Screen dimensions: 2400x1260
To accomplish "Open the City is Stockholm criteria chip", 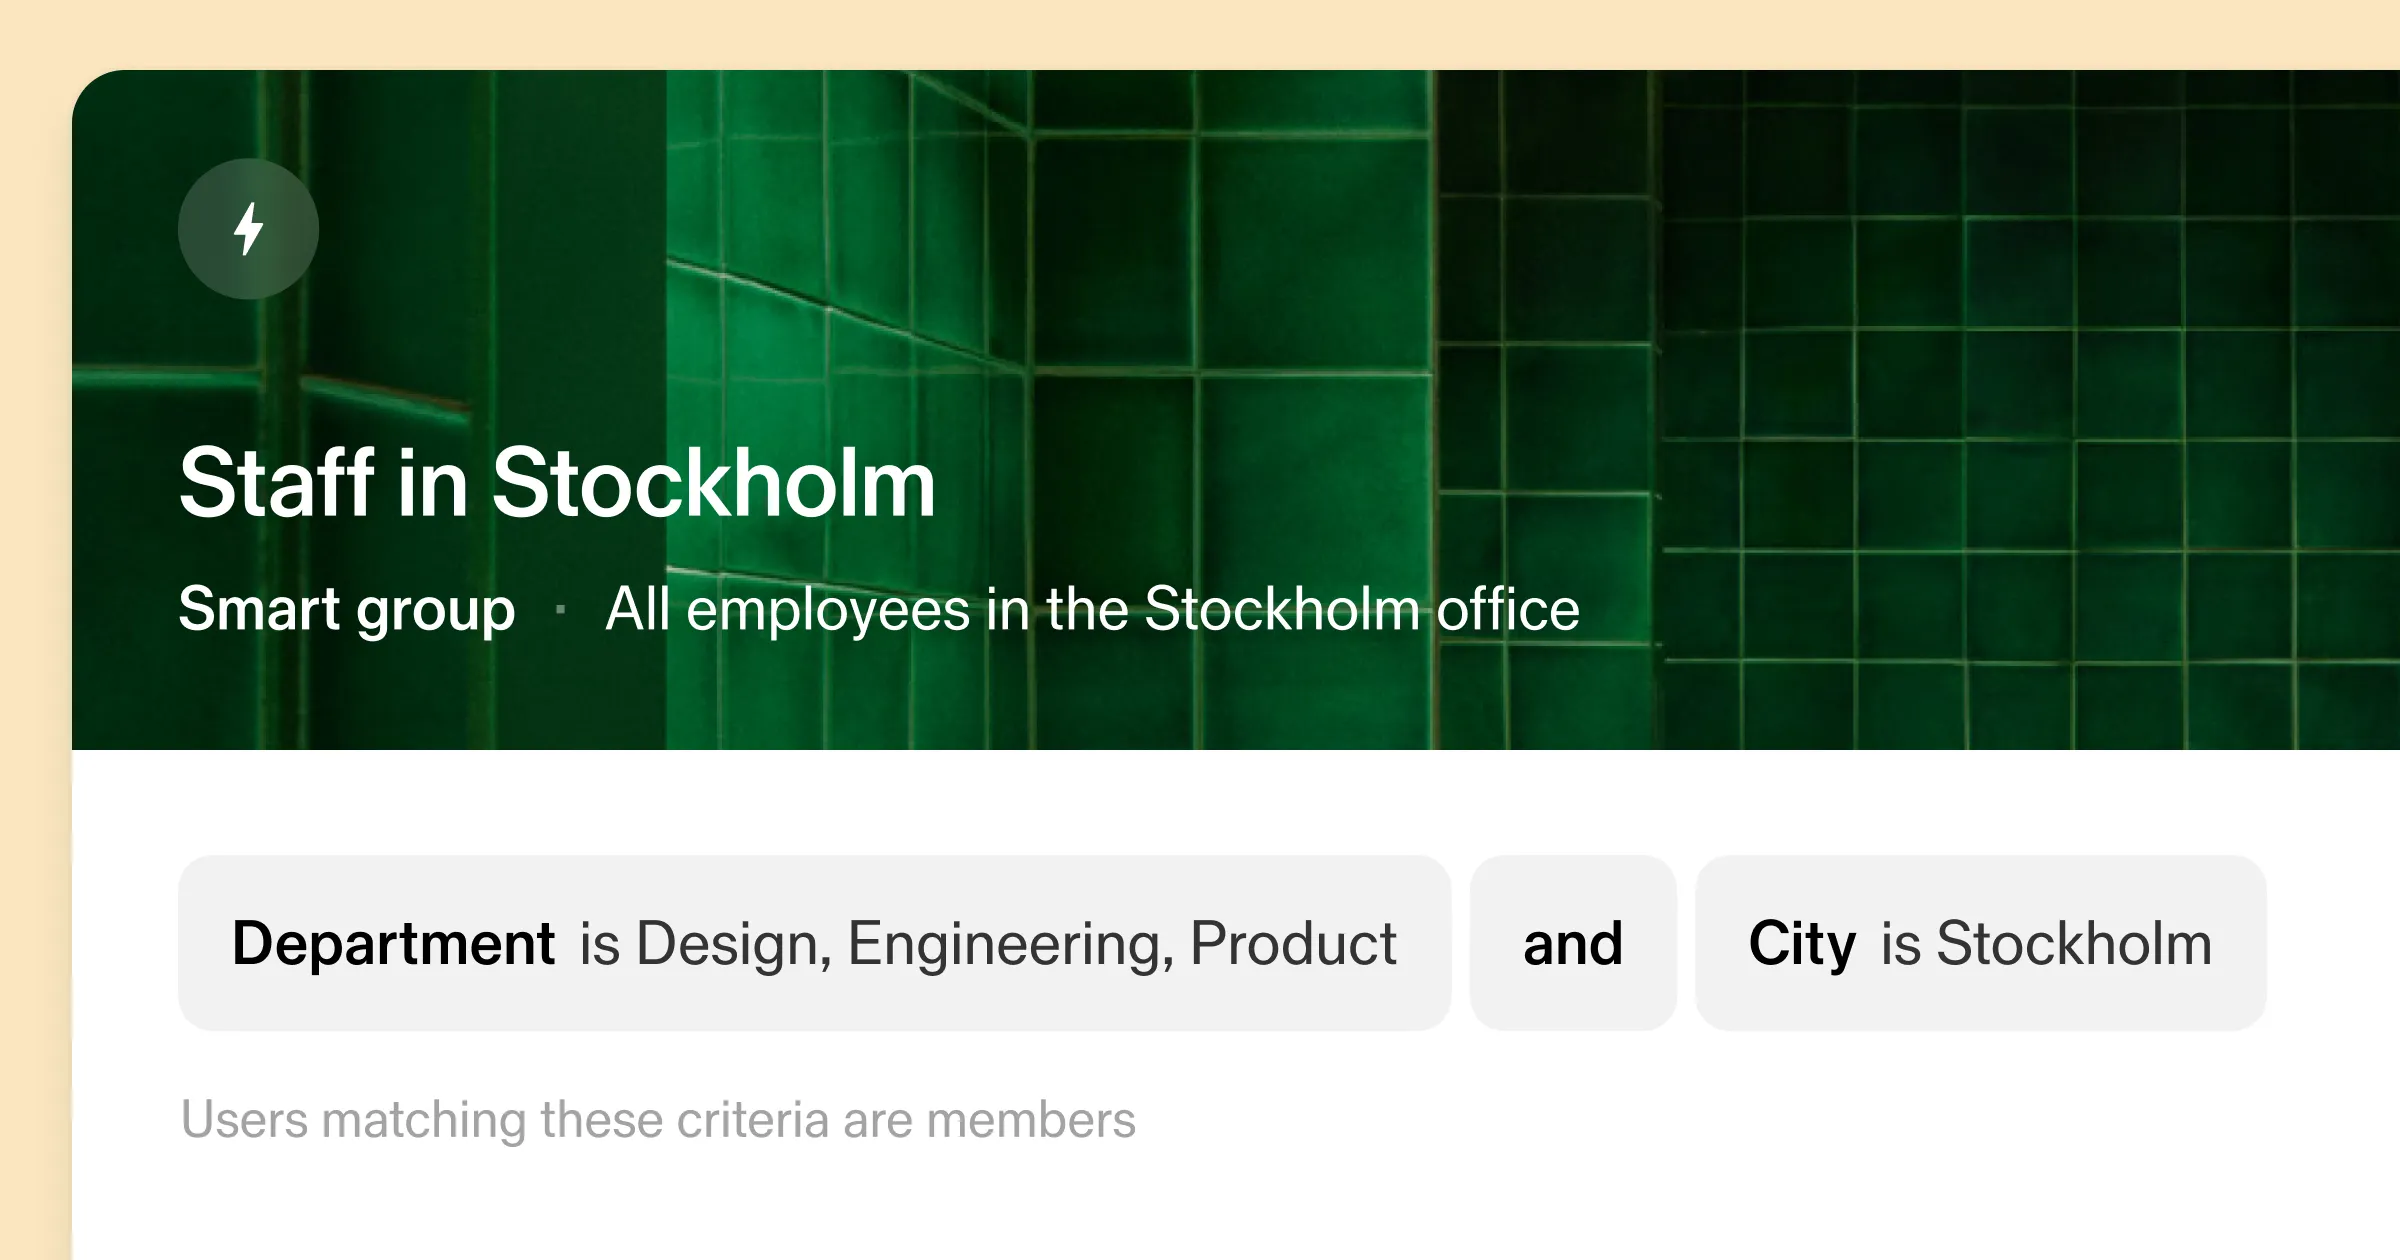I will (1980, 943).
